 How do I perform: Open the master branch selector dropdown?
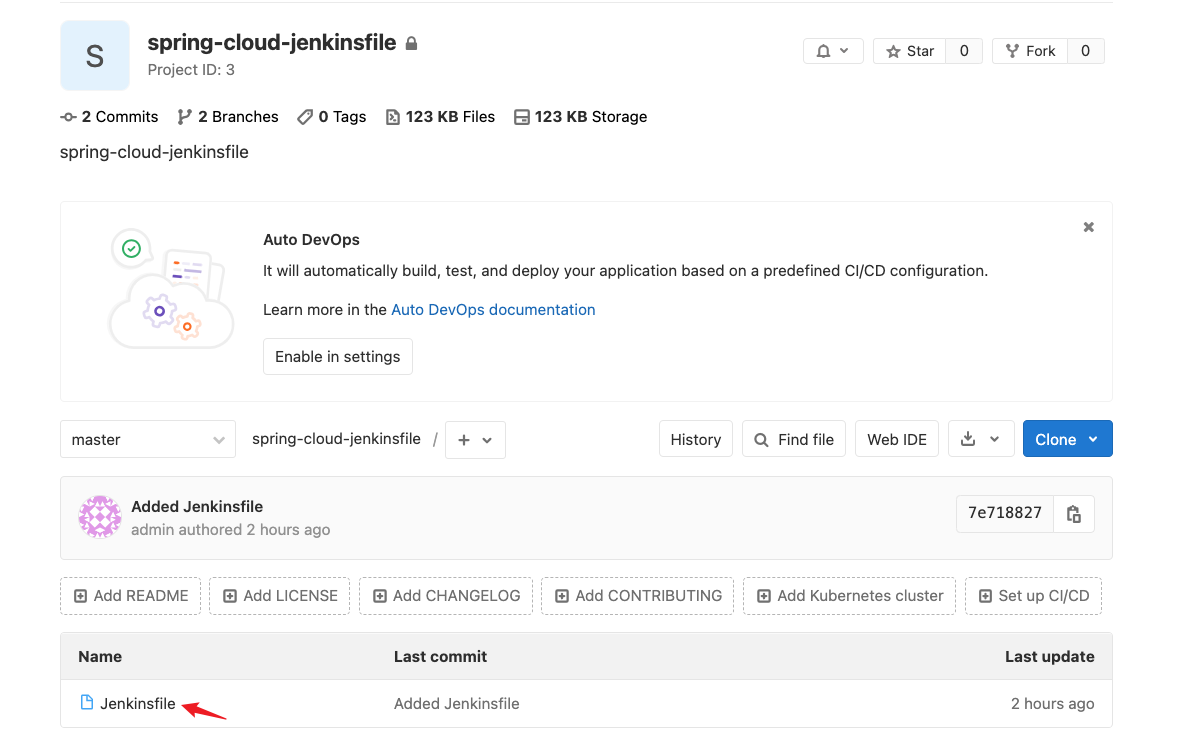click(x=148, y=440)
